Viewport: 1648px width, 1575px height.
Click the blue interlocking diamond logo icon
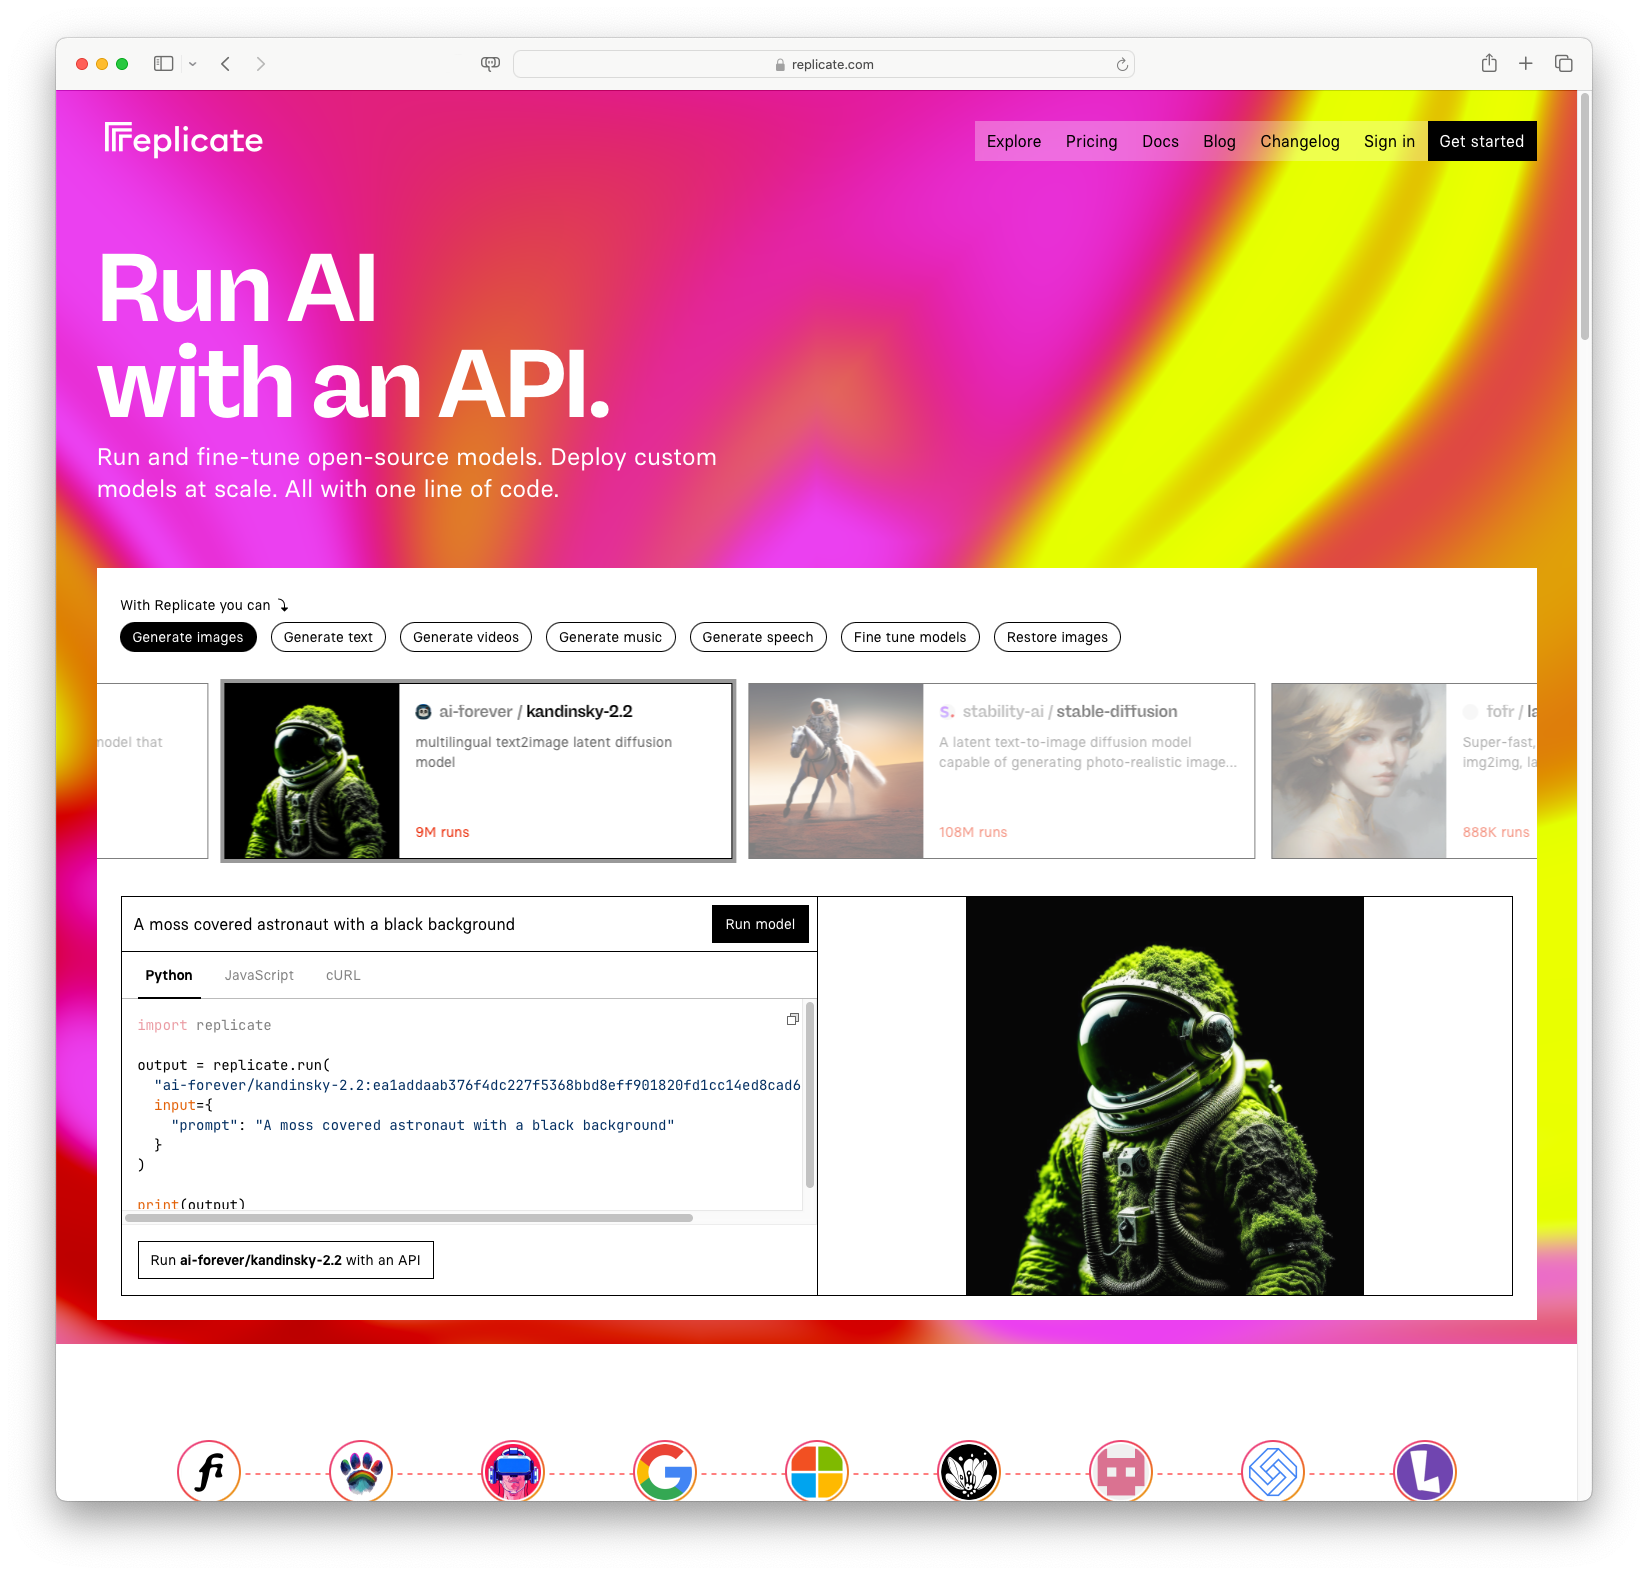click(x=1273, y=1471)
